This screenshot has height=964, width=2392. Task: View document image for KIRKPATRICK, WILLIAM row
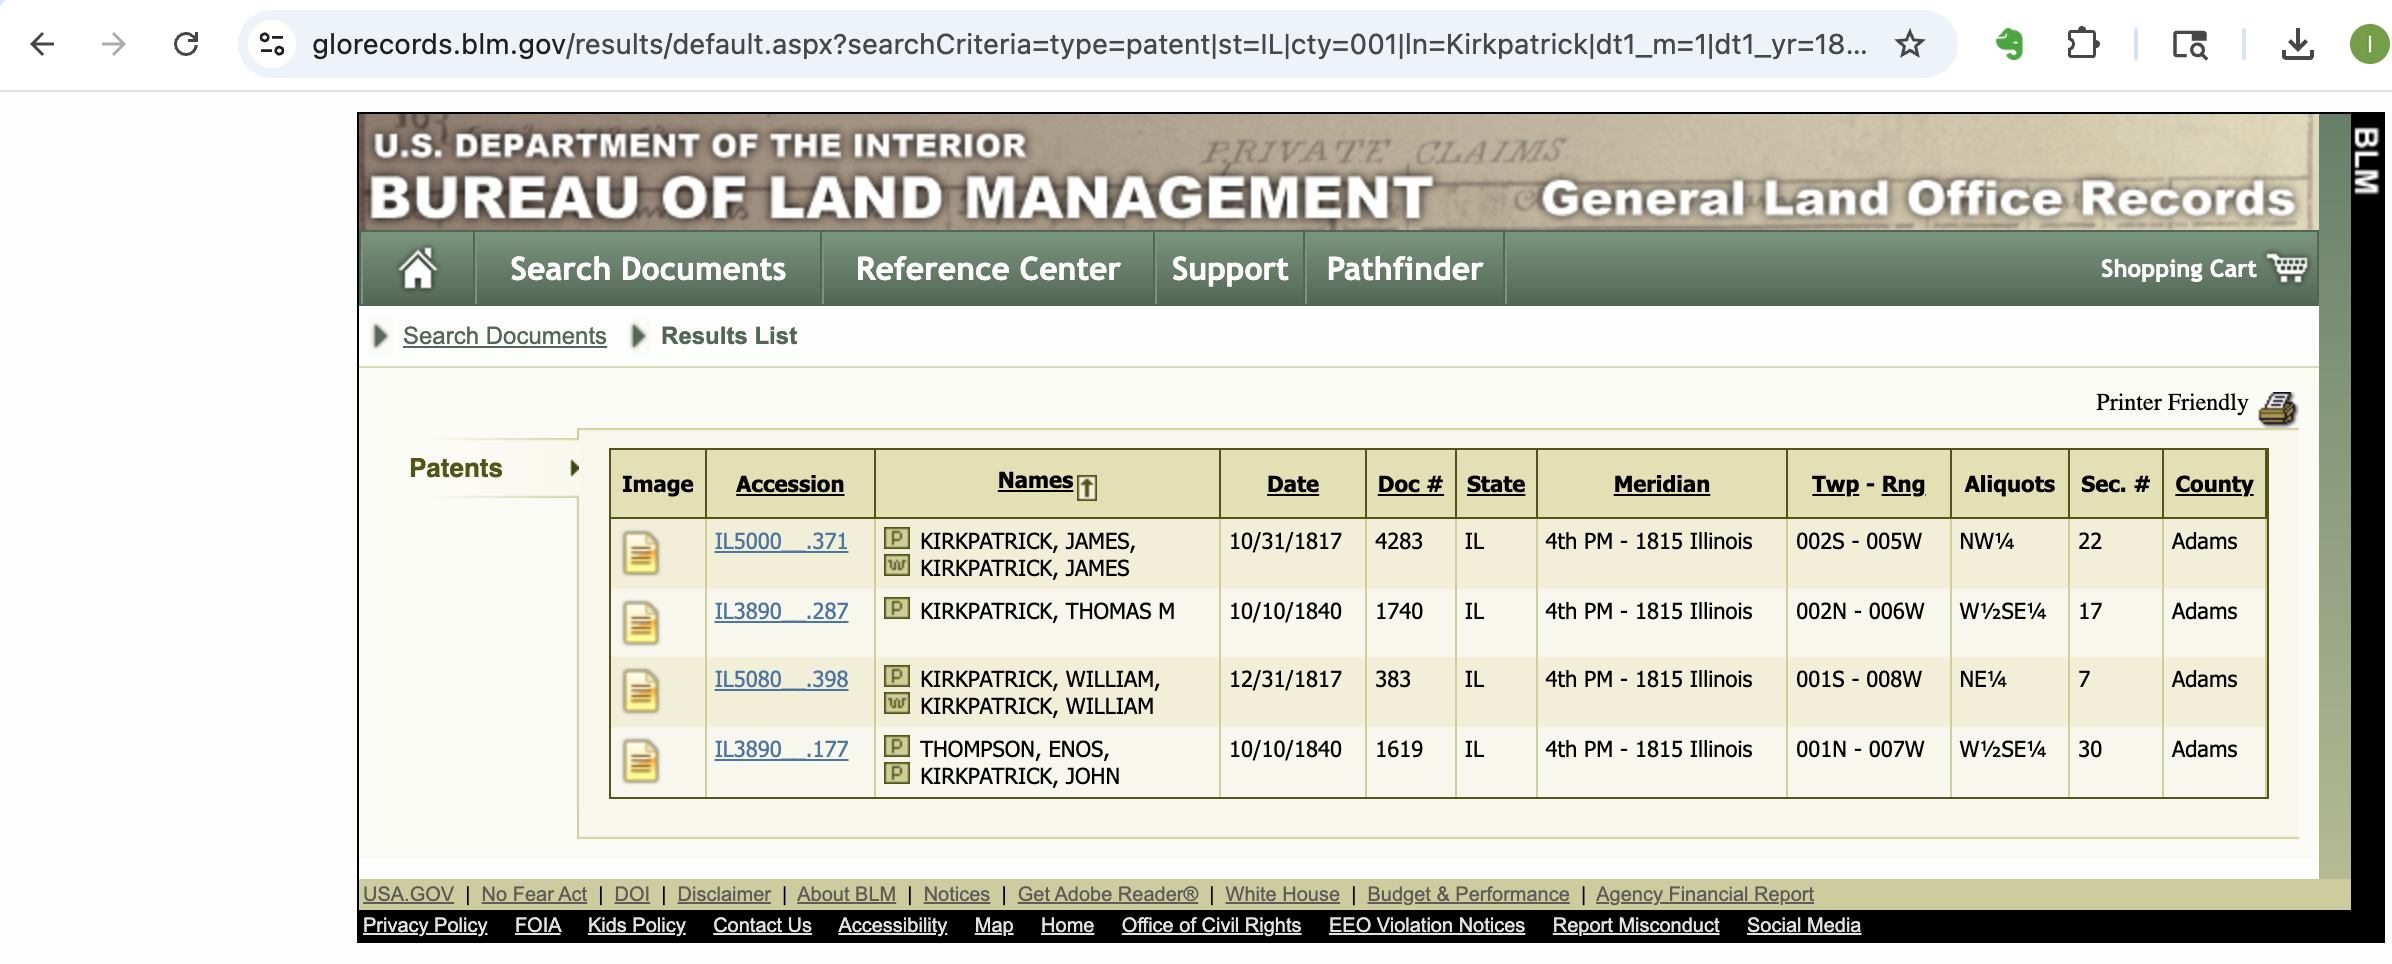coord(641,692)
